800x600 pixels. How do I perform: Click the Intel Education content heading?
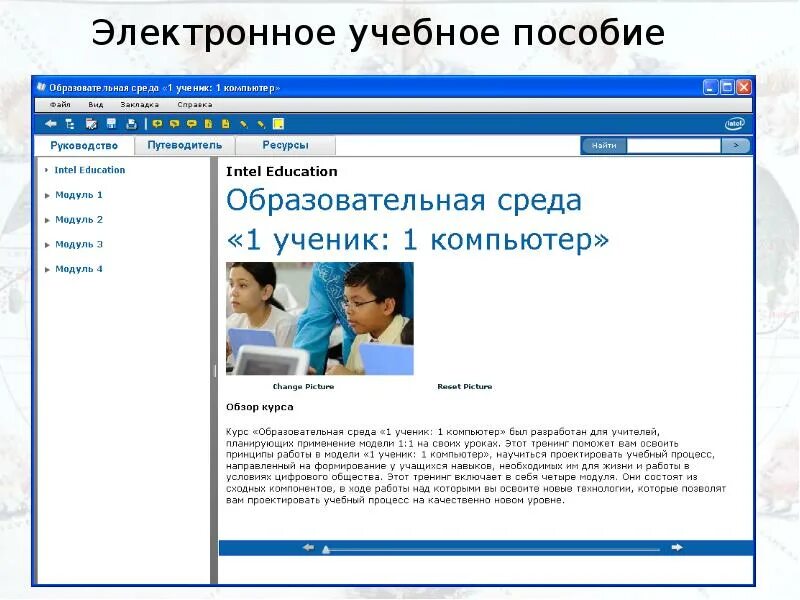282,171
